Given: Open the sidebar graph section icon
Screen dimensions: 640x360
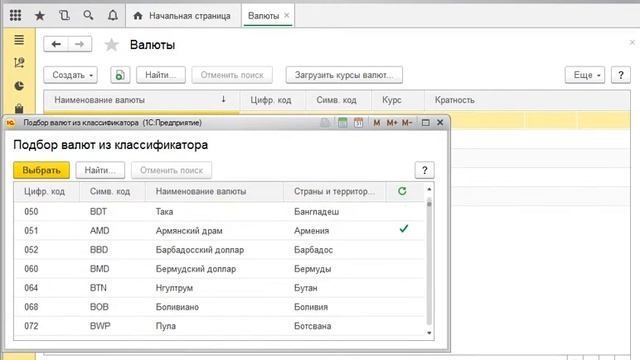Looking at the screenshot, I should point(19,62).
